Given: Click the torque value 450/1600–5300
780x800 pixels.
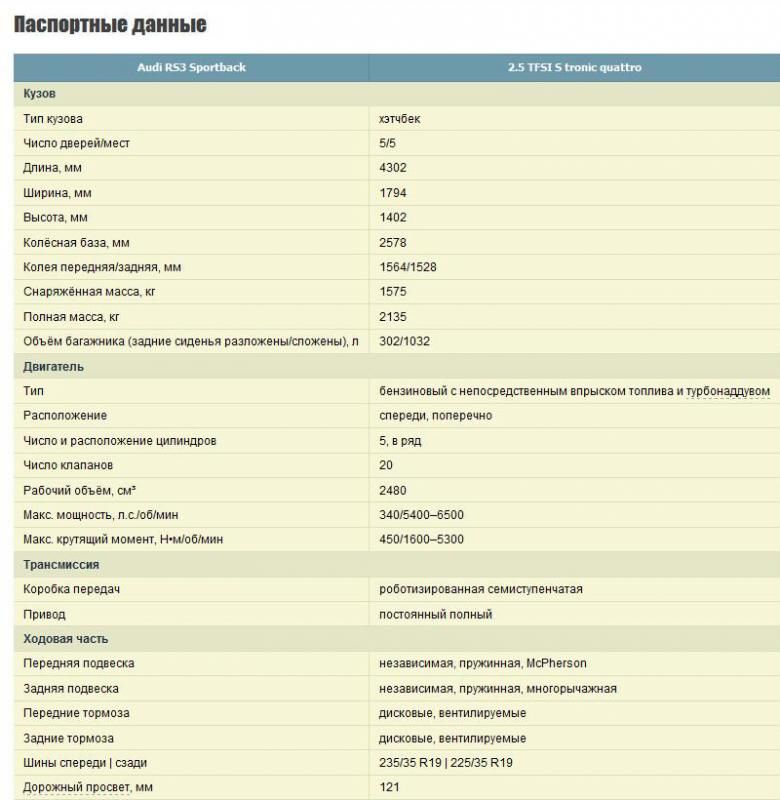Looking at the screenshot, I should [x=421, y=539].
